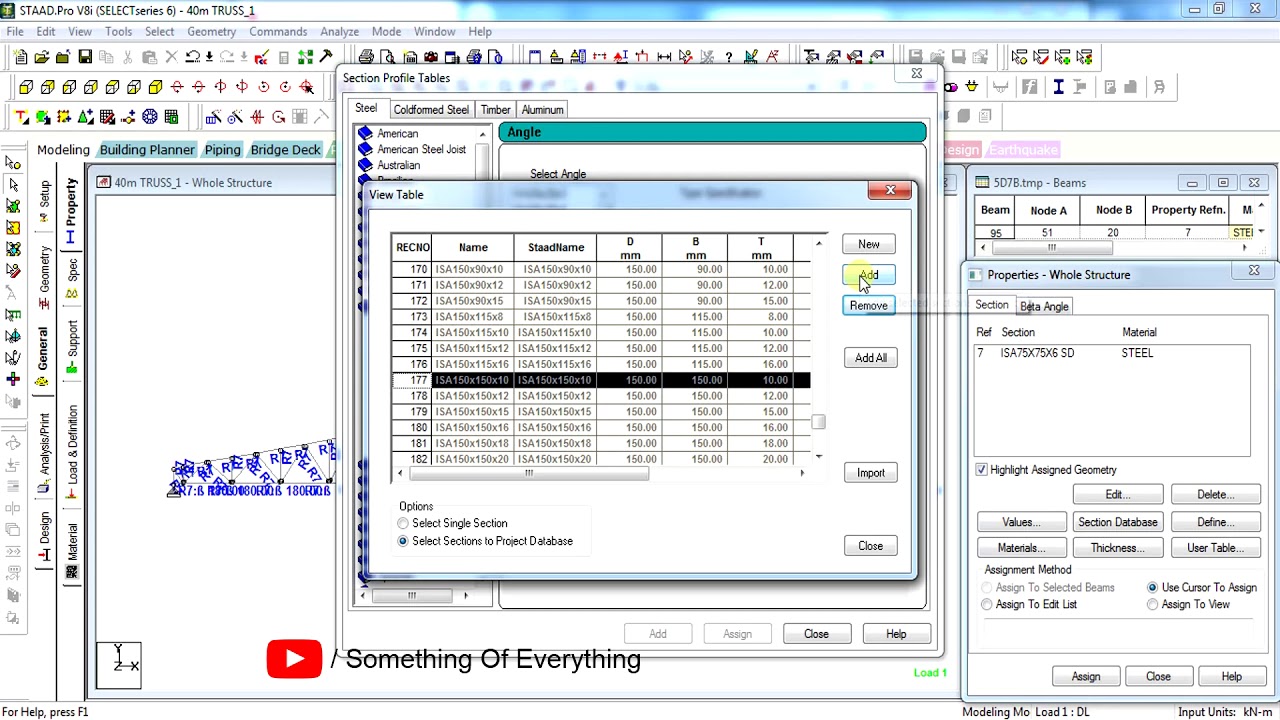Open the Analyze menu
Image resolution: width=1280 pixels, height=720 pixels.
coord(340,31)
